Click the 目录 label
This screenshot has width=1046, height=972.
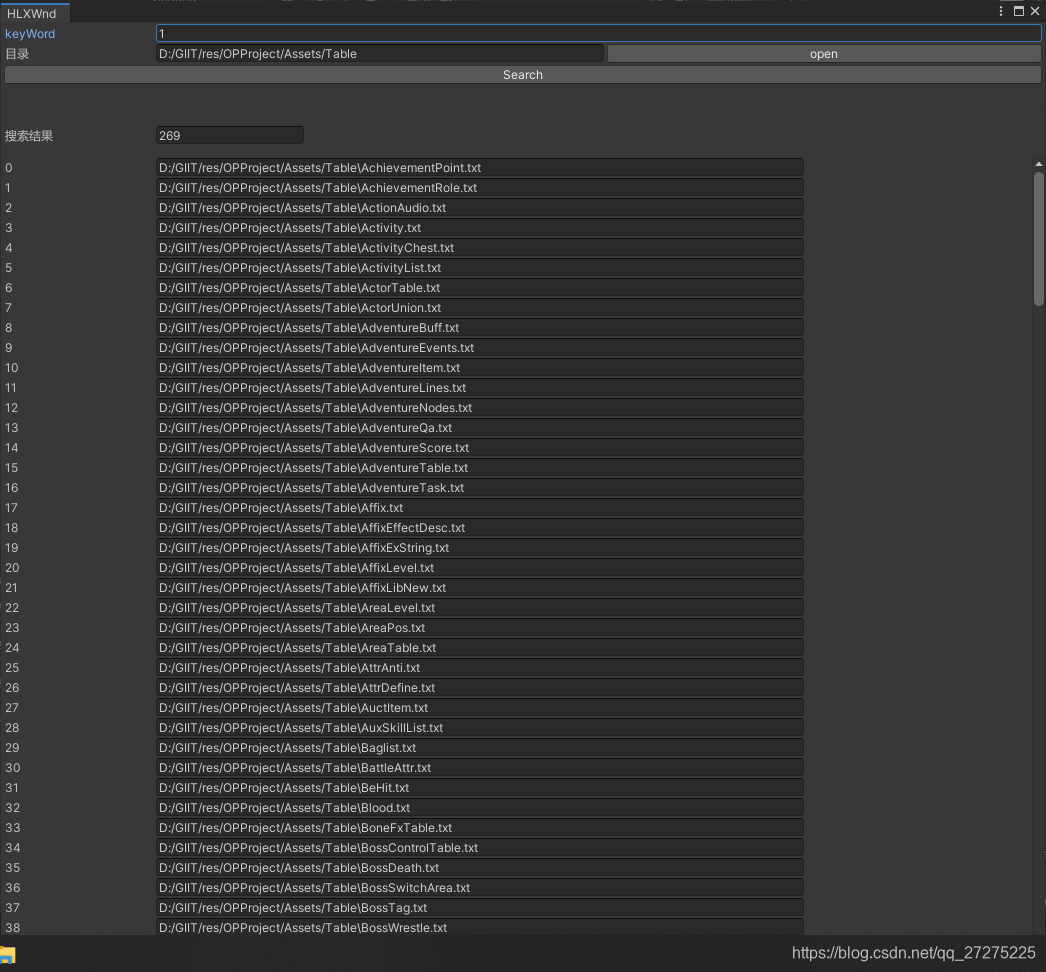click(x=17, y=54)
